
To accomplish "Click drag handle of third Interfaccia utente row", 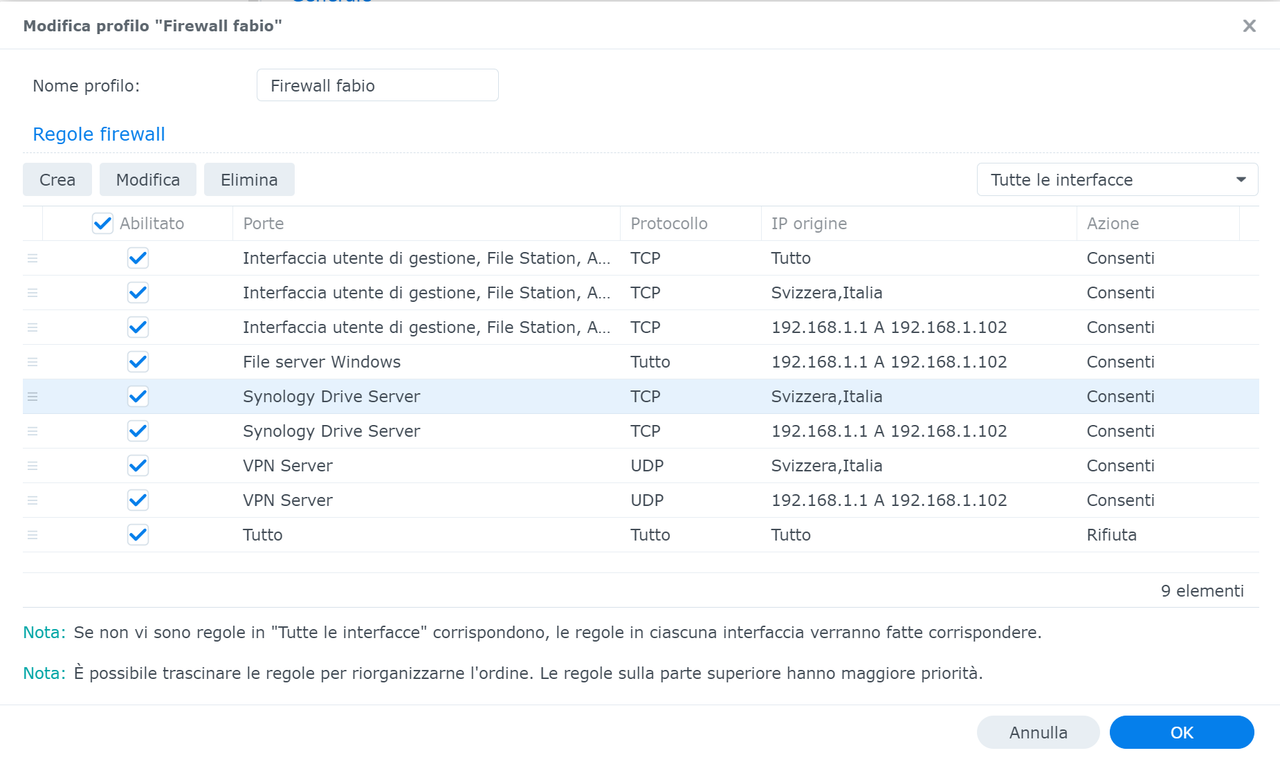I will tap(32, 328).
